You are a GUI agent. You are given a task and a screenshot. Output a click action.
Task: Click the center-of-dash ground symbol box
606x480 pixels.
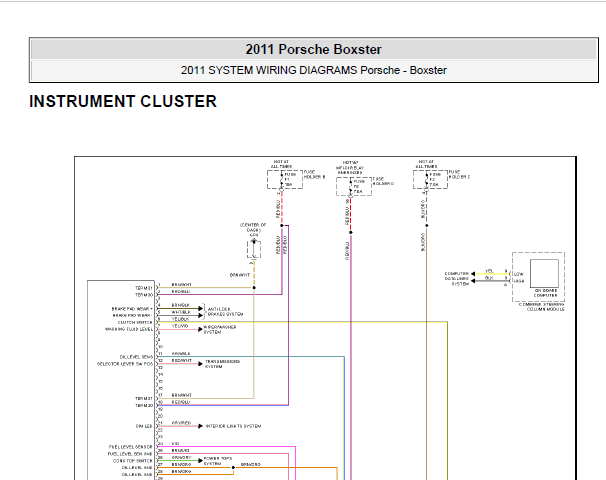pyautogui.click(x=254, y=249)
